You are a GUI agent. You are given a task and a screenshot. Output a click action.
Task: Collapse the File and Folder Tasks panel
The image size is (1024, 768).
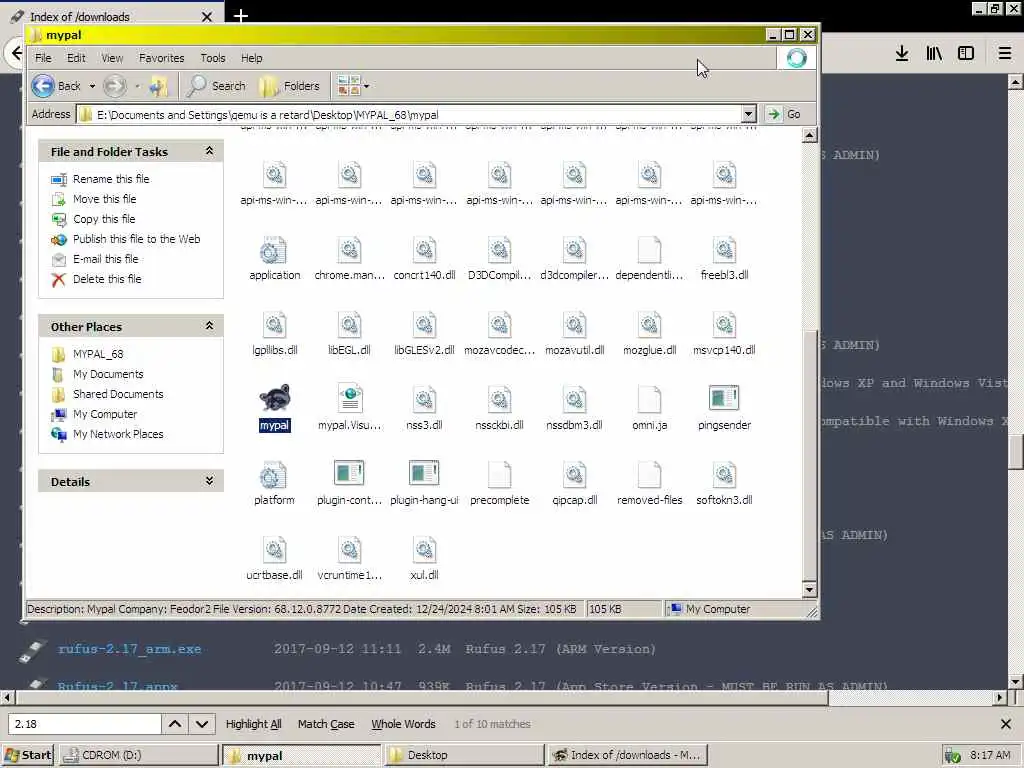tap(209, 151)
